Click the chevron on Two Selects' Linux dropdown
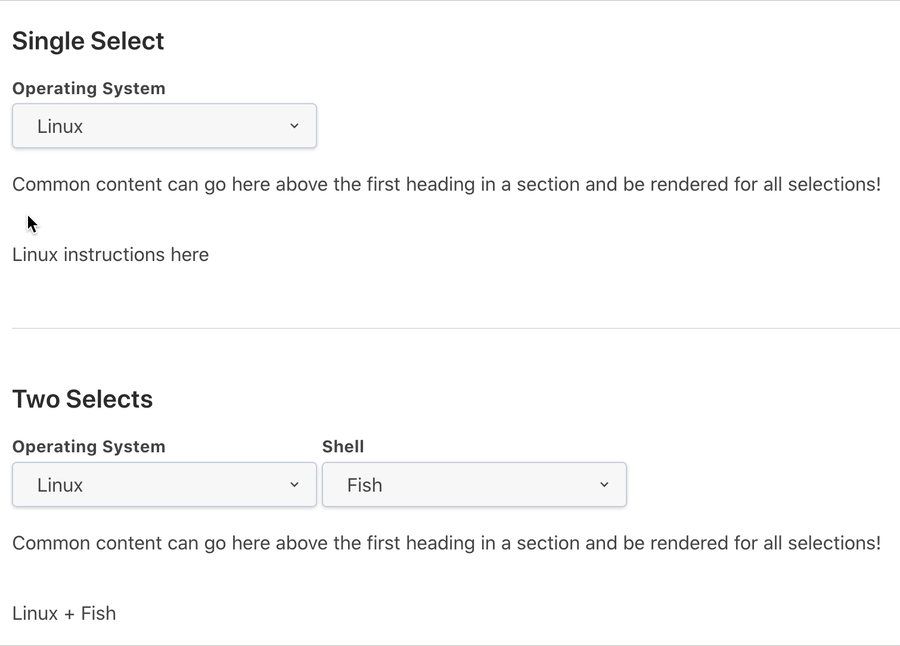 (x=294, y=485)
